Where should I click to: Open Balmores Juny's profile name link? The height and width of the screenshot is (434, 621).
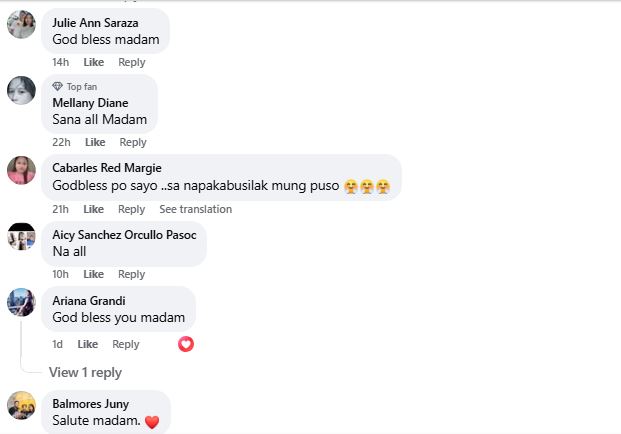[x=90, y=404]
